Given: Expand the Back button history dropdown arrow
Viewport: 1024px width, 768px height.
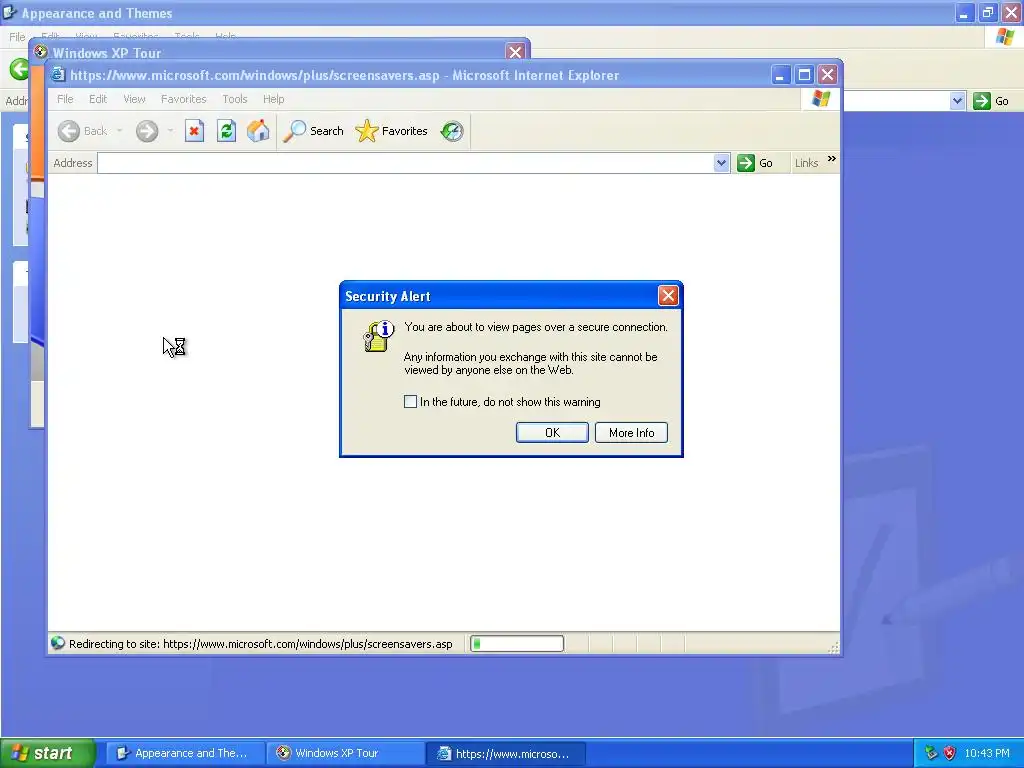Looking at the screenshot, I should (x=120, y=131).
